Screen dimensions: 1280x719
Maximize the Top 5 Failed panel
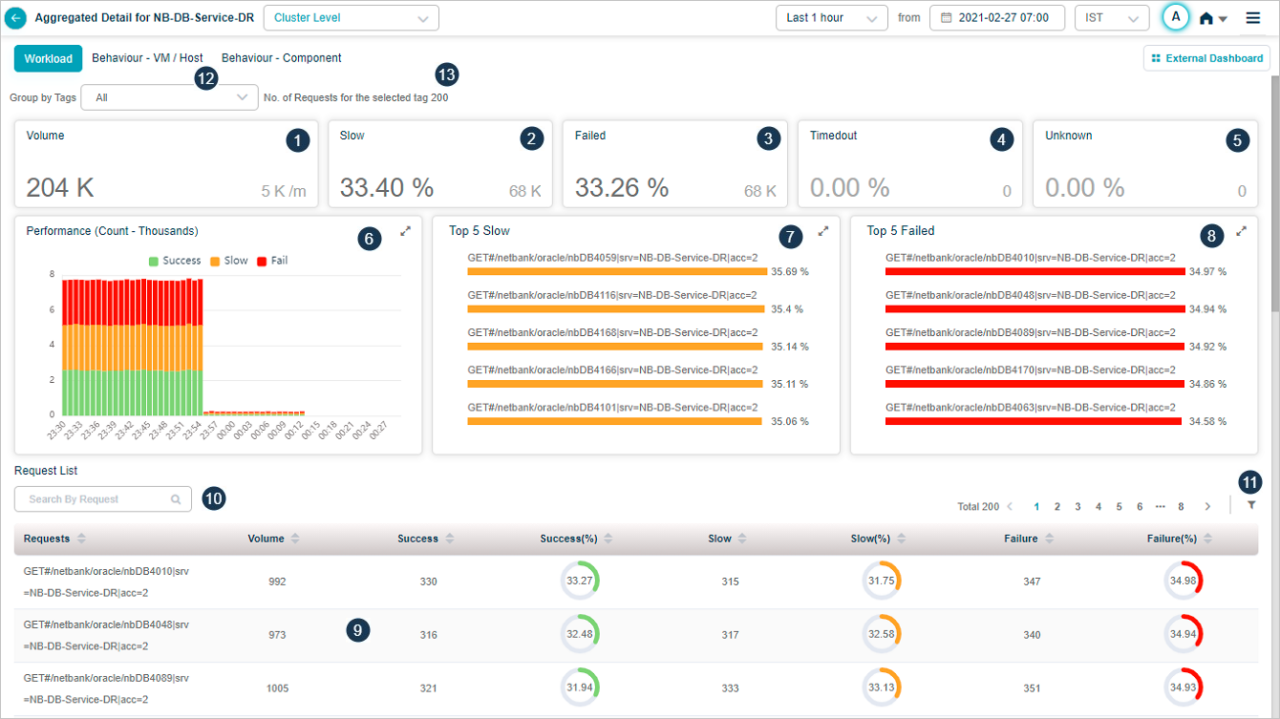pyautogui.click(x=1241, y=230)
